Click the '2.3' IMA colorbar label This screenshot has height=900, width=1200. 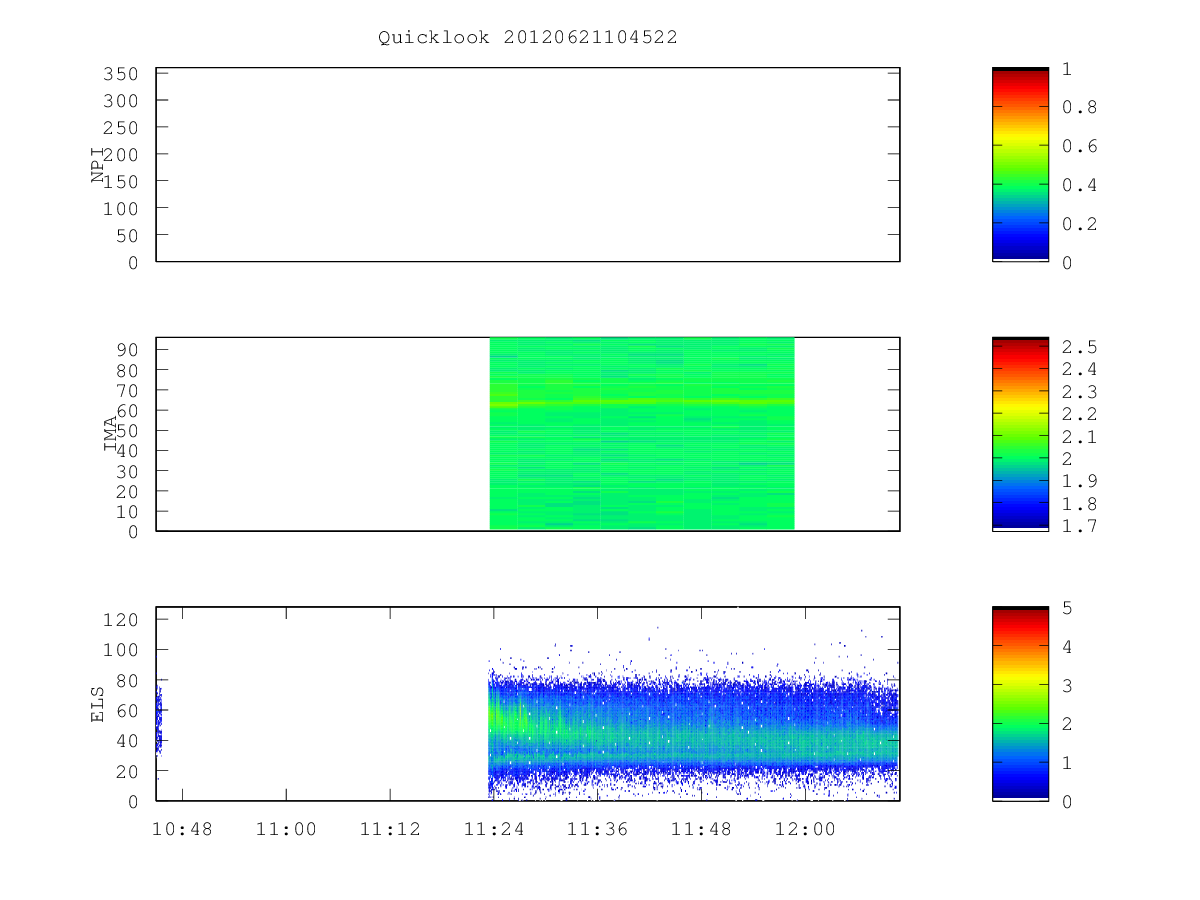tap(1079, 392)
